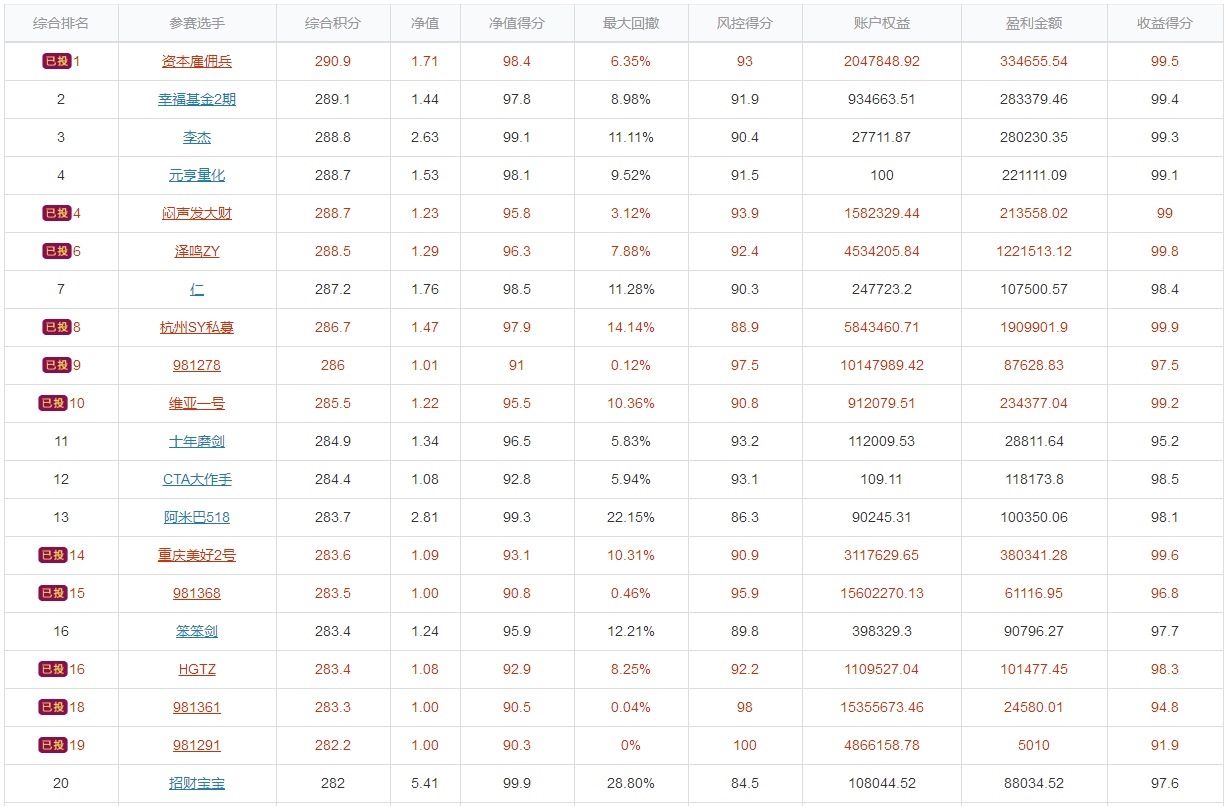Select rank number 13

[61, 517]
